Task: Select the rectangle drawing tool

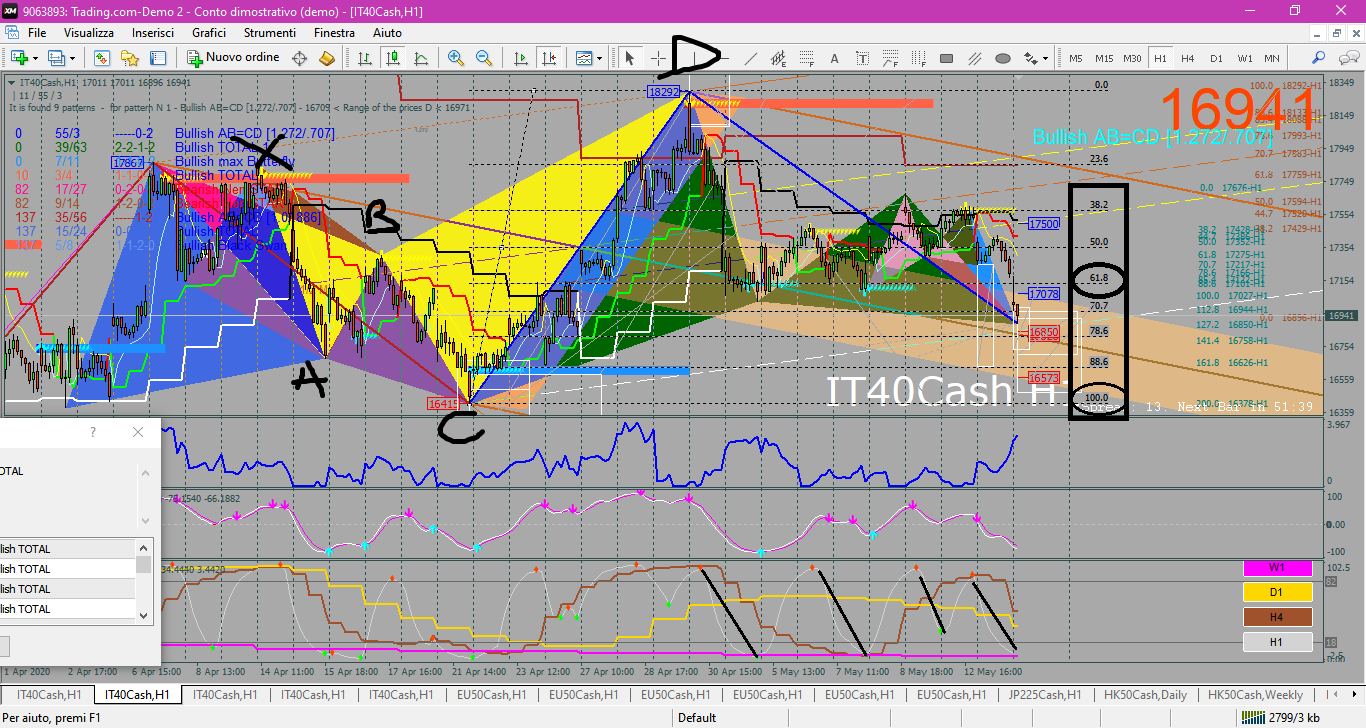Action: [947, 58]
